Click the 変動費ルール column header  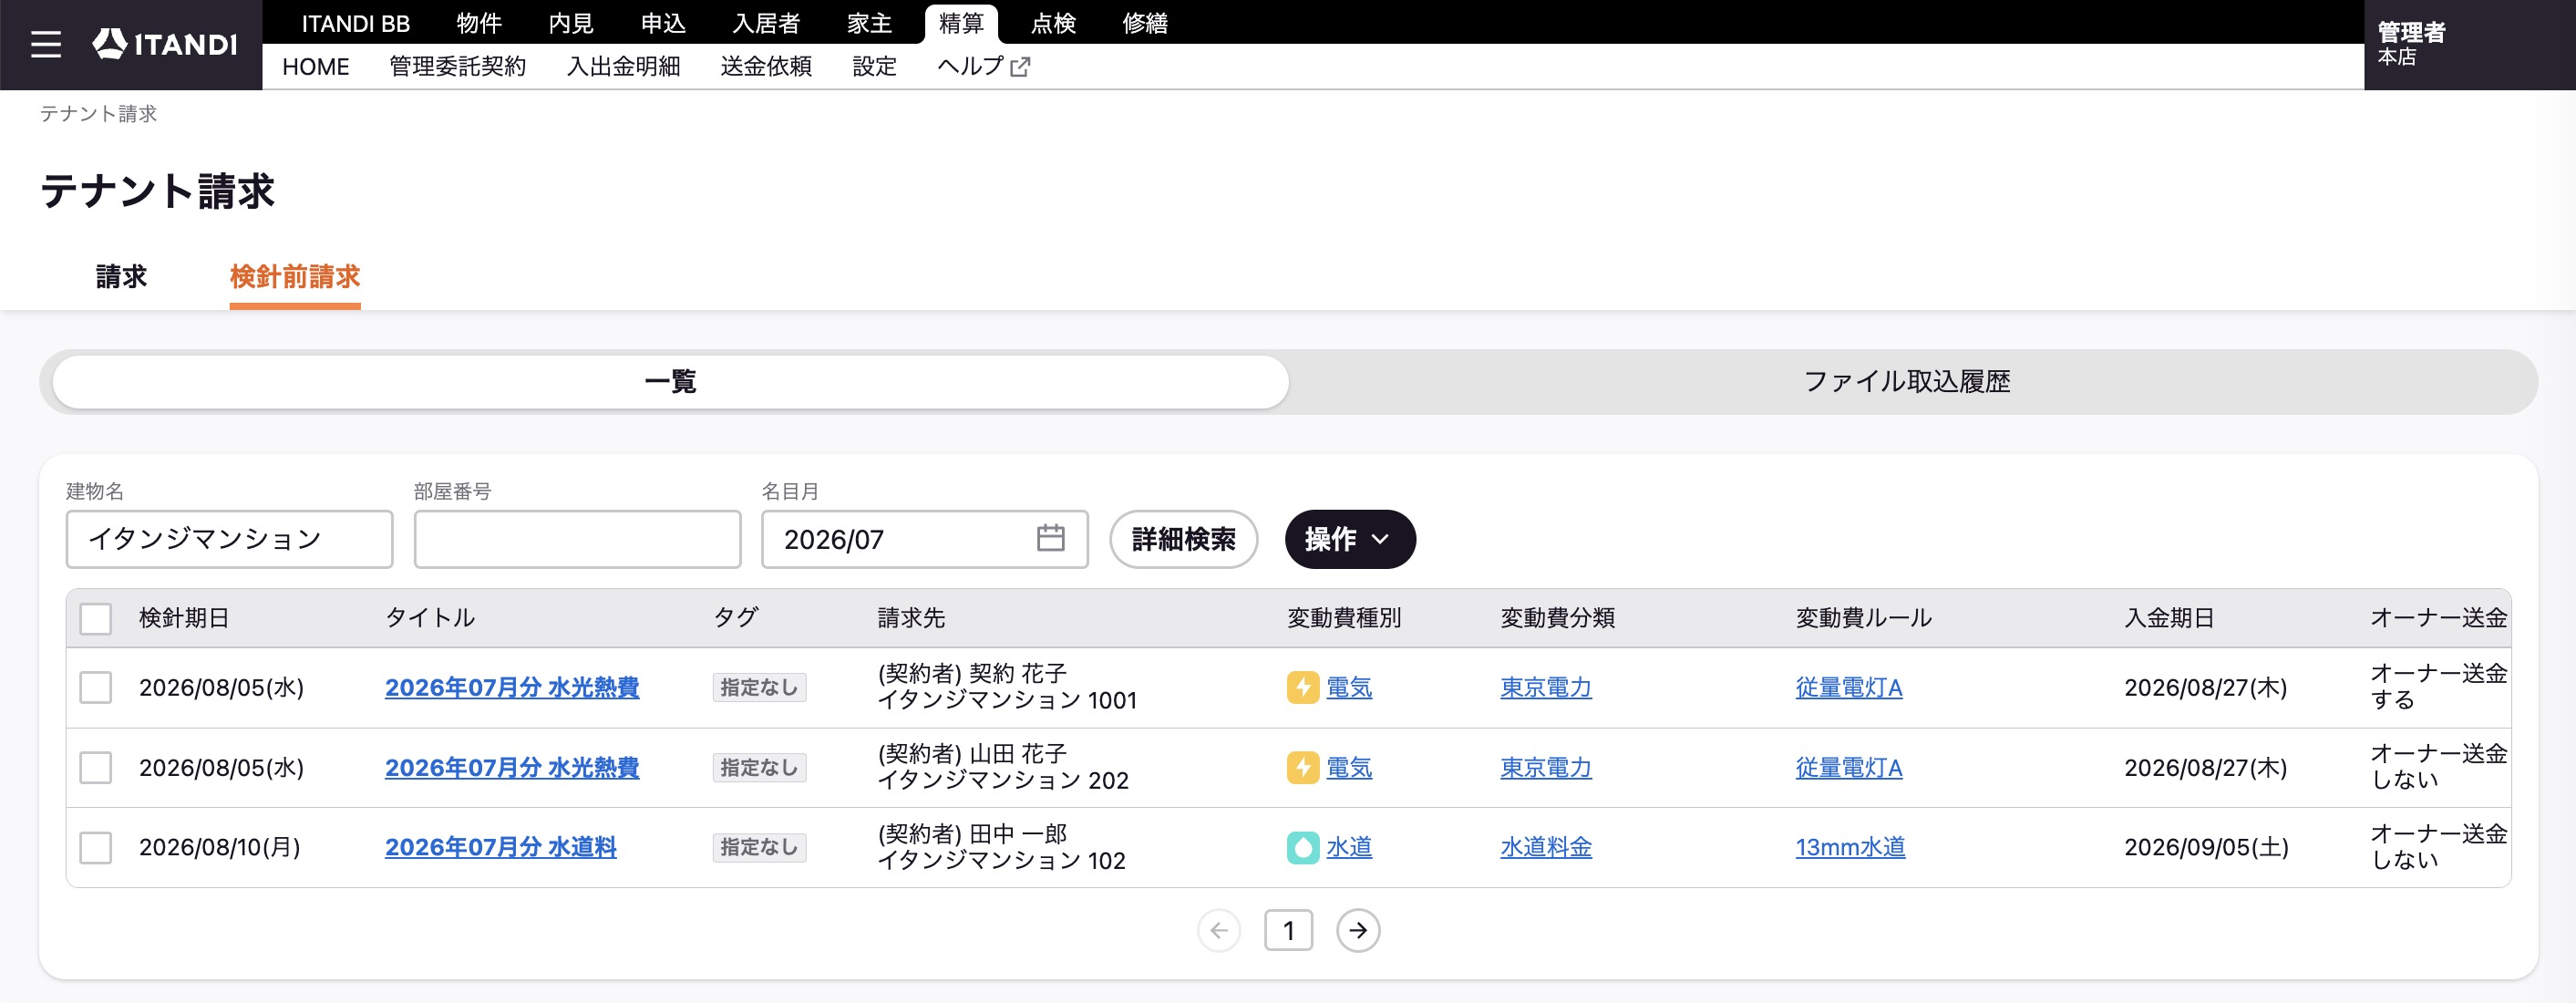click(x=1863, y=618)
